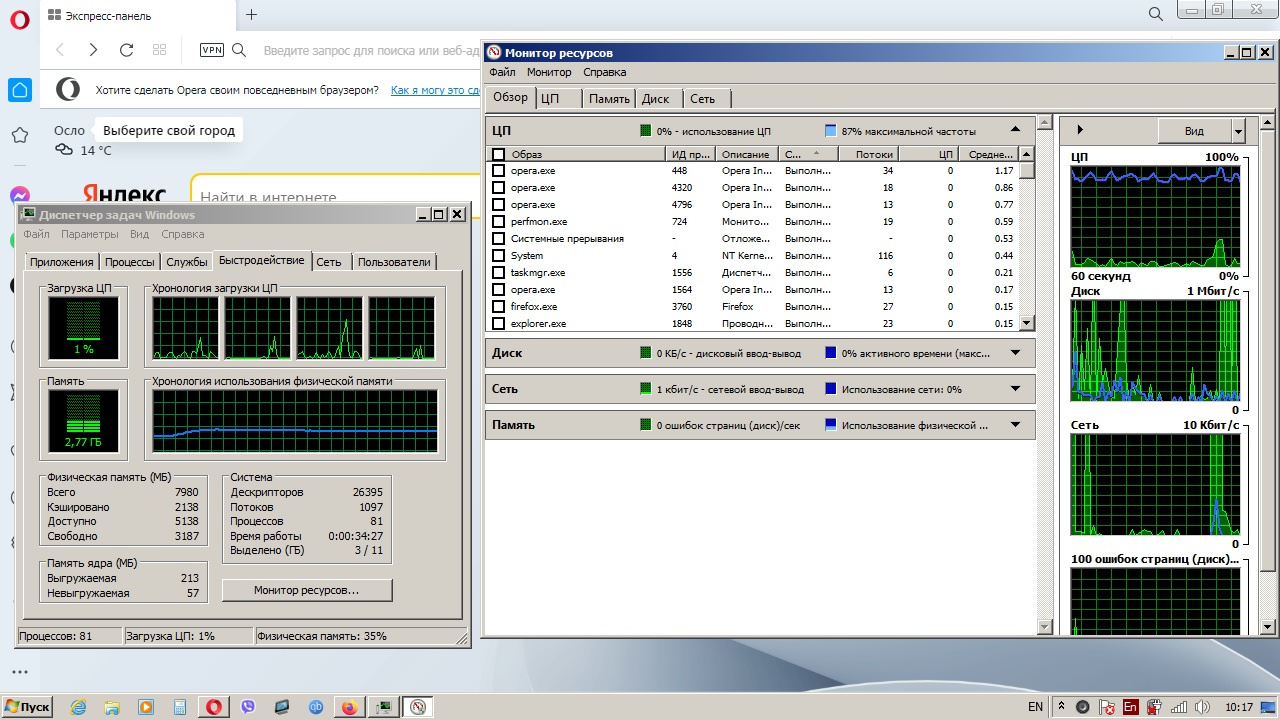
Task: Open Viber from the taskbar
Action: pos(248,707)
